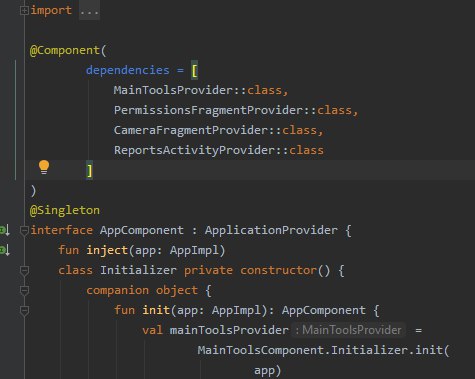Select PermissionsFragmentProvider::class entry
This screenshot has width=475, height=379.
(232, 110)
